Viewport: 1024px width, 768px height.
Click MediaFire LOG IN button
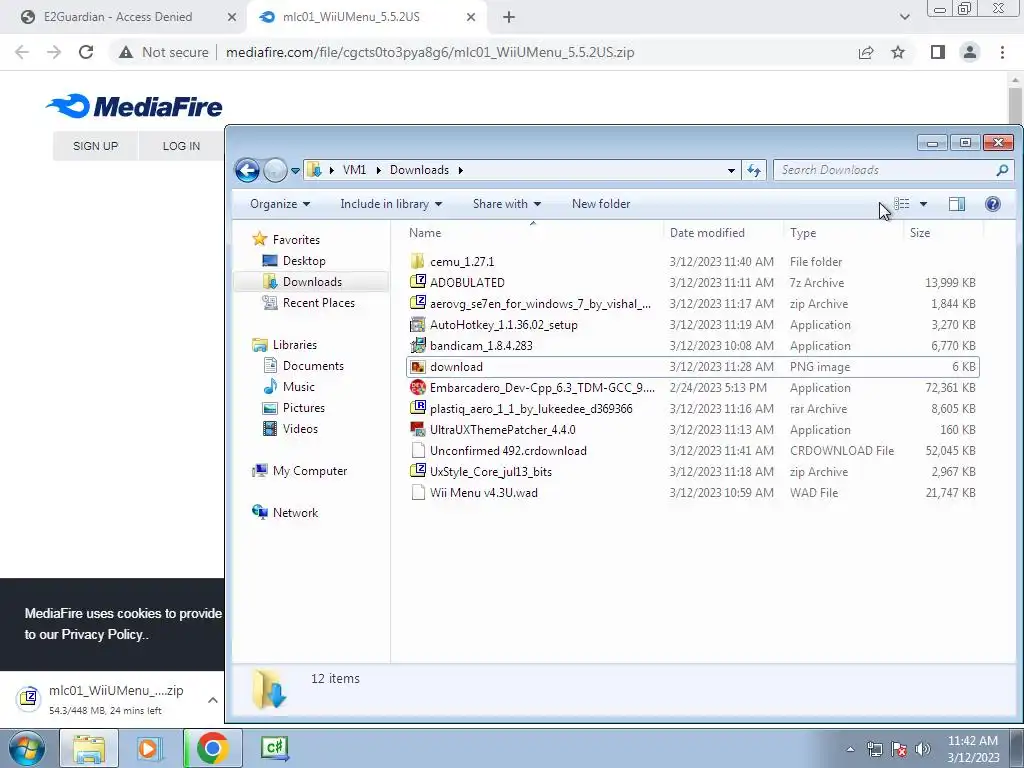click(x=182, y=146)
